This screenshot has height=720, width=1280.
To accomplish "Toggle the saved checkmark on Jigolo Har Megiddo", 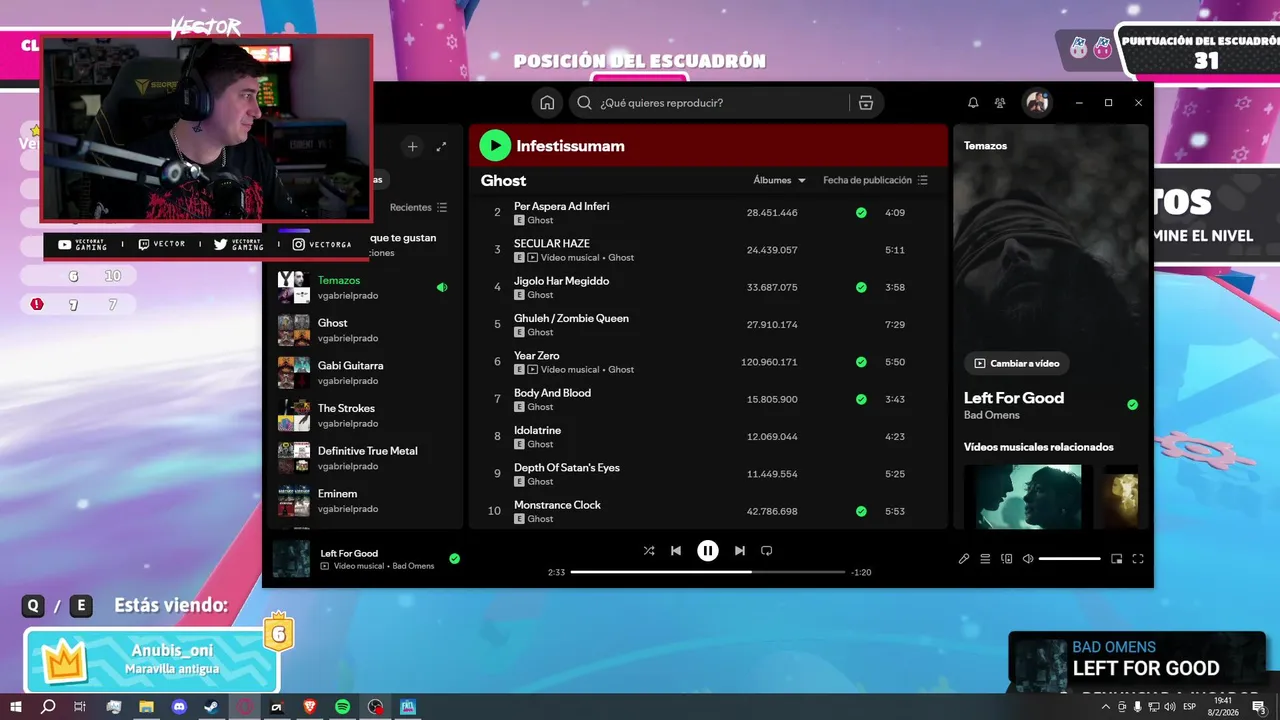I will 861,288.
